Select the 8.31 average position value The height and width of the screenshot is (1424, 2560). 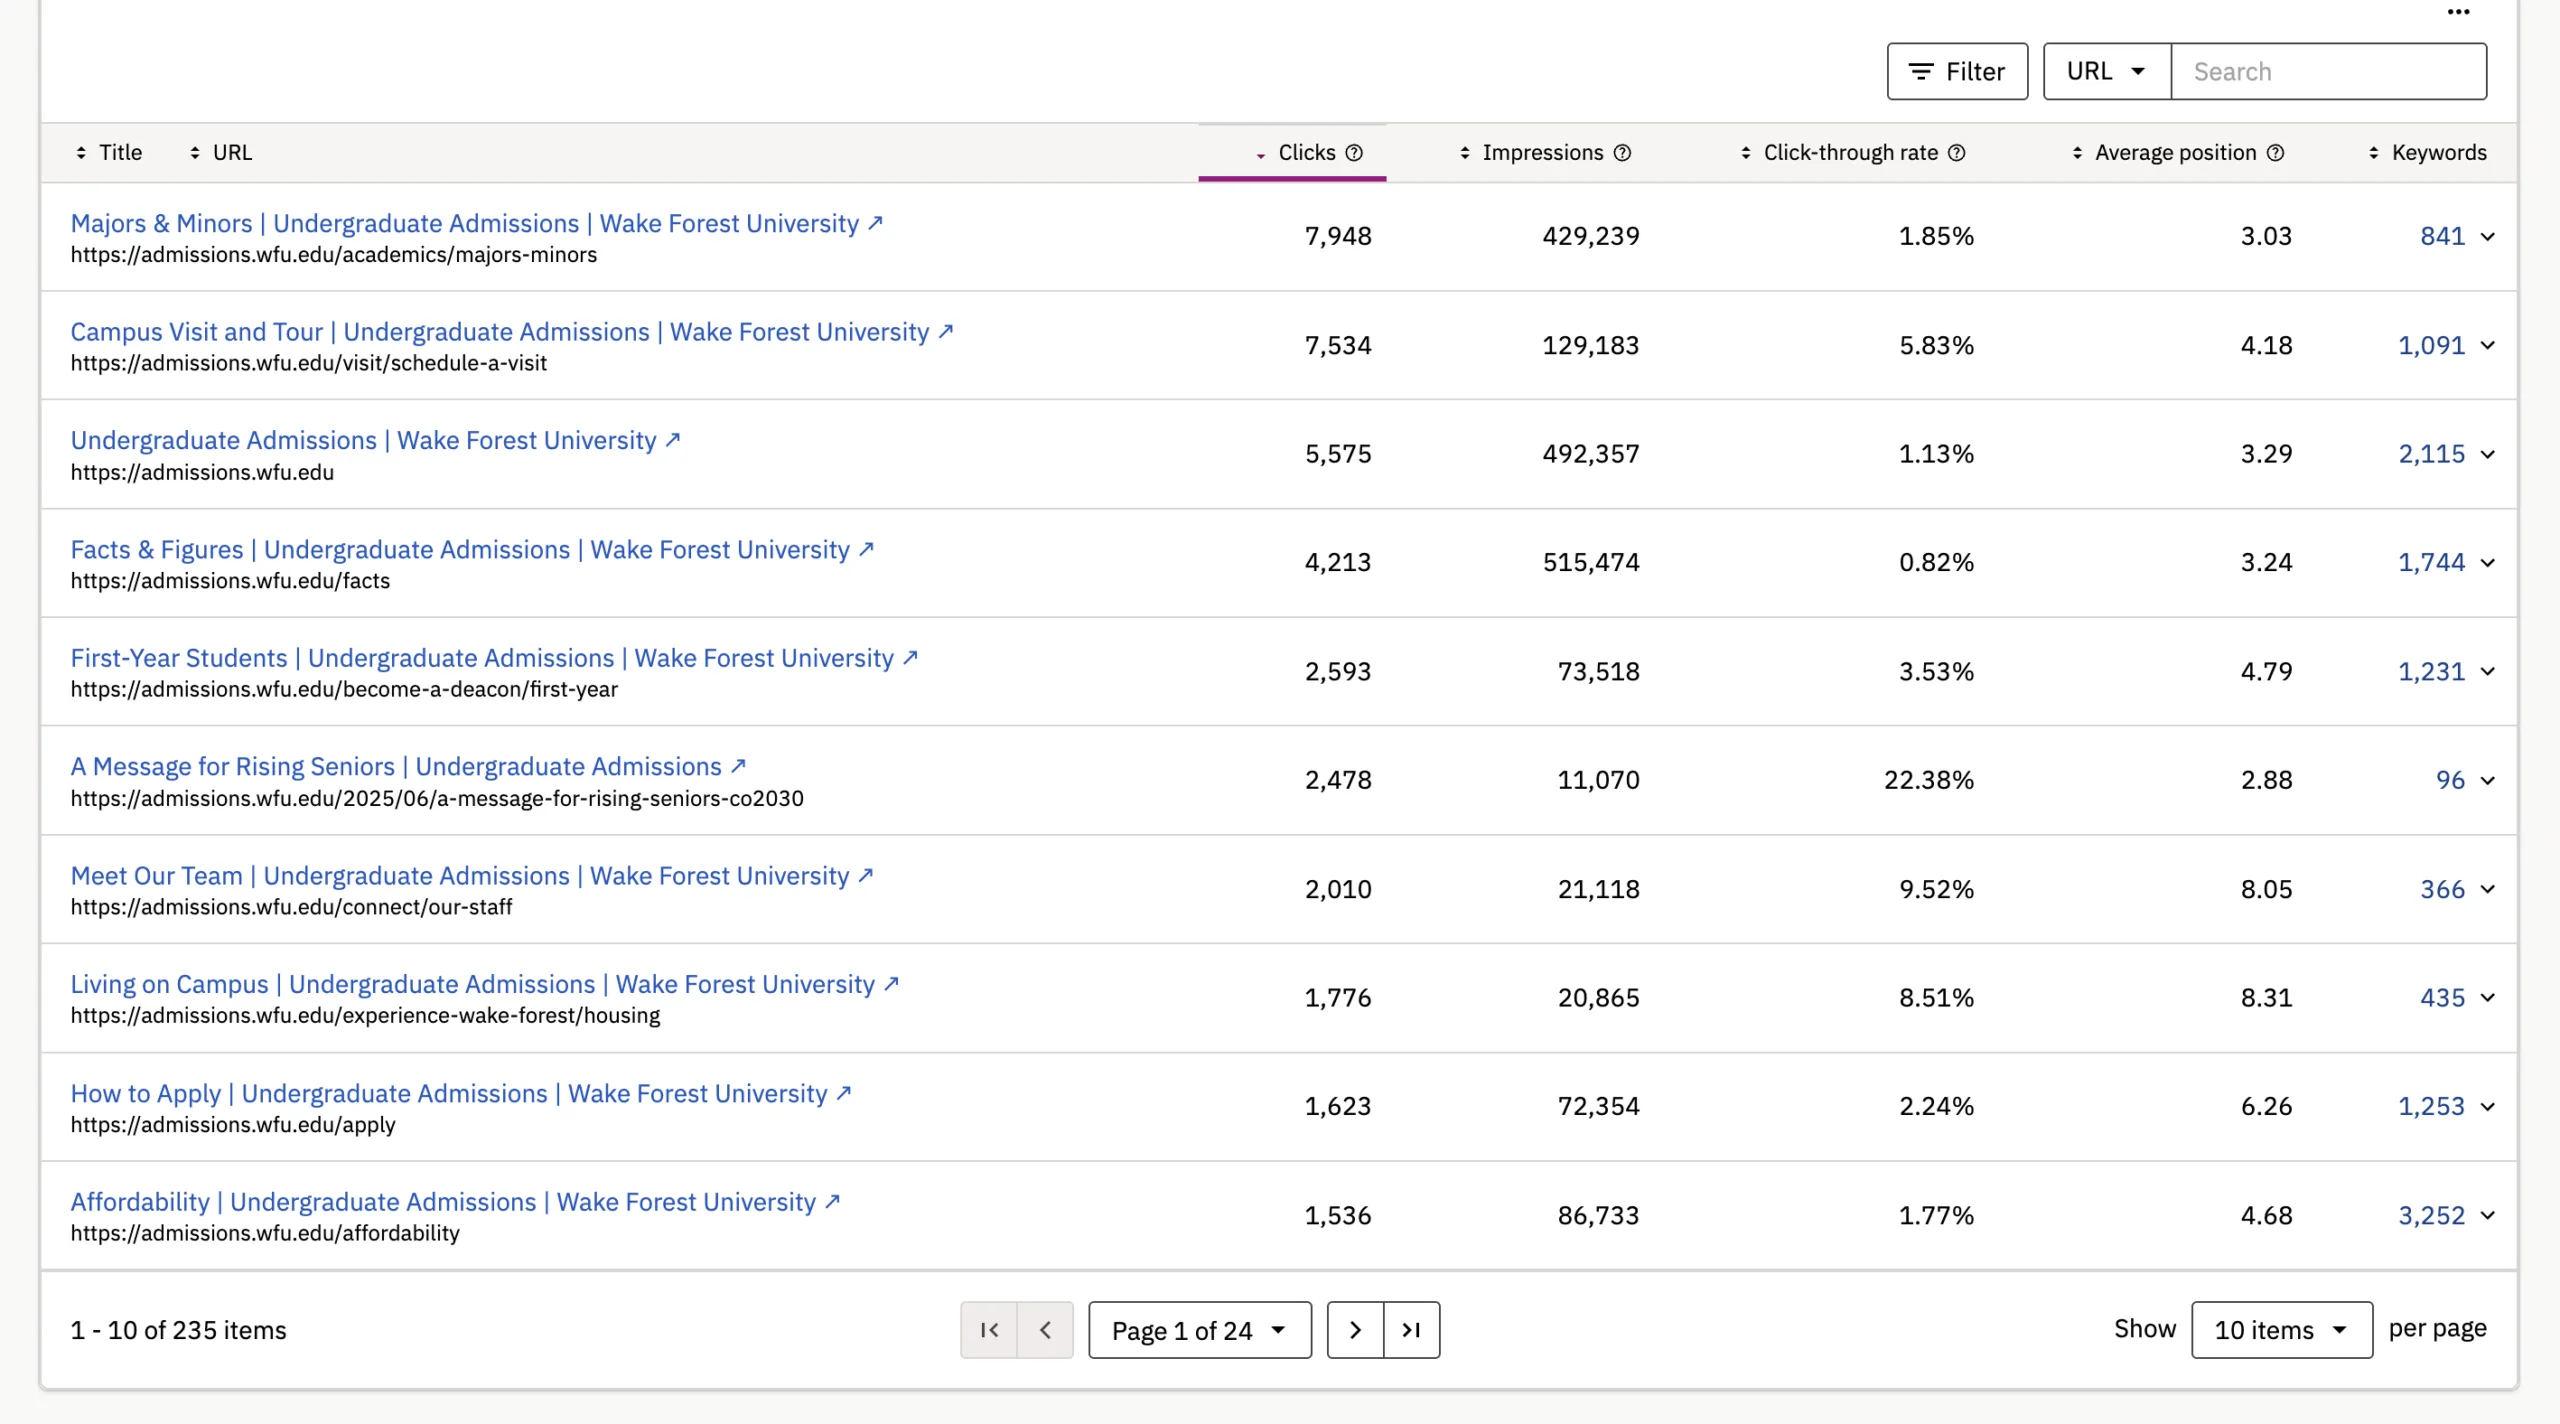[2265, 997]
